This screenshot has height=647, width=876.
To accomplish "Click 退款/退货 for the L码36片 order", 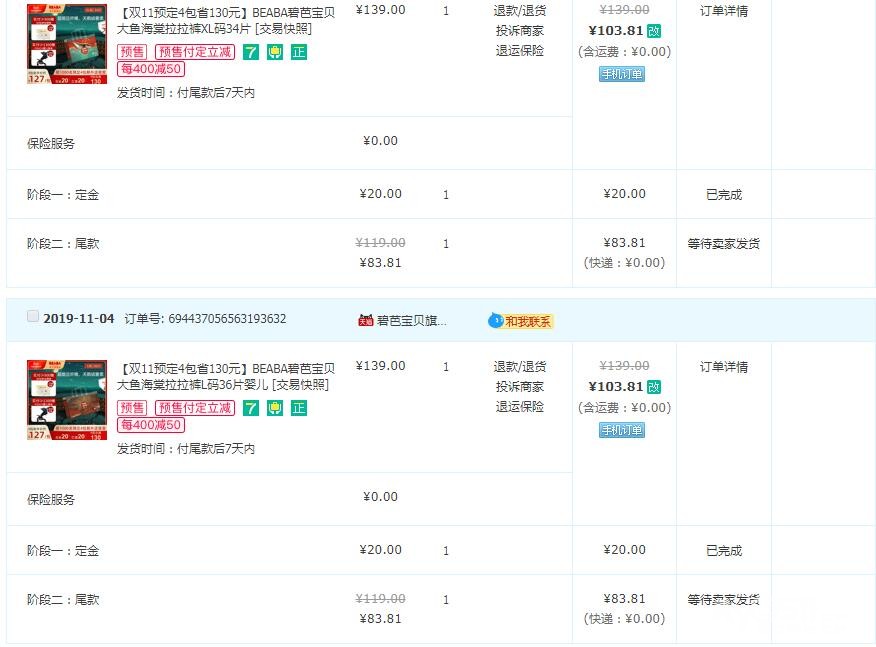I will (519, 367).
